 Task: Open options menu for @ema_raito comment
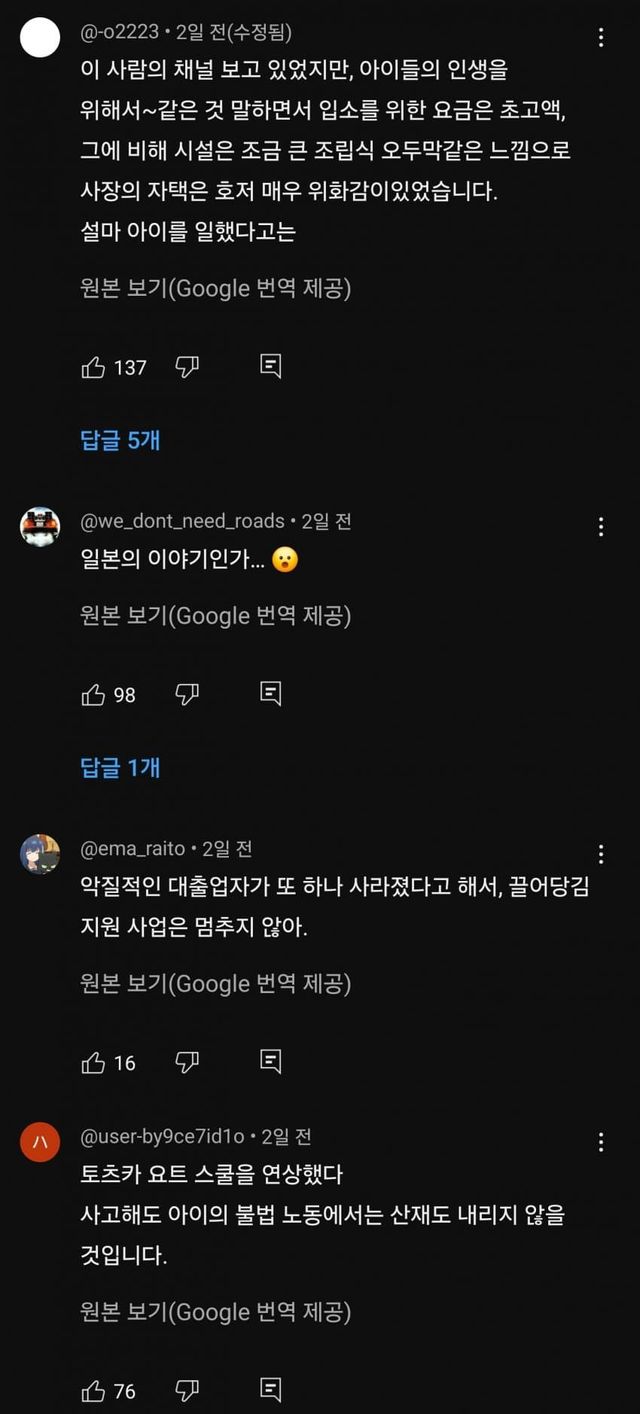click(x=601, y=854)
